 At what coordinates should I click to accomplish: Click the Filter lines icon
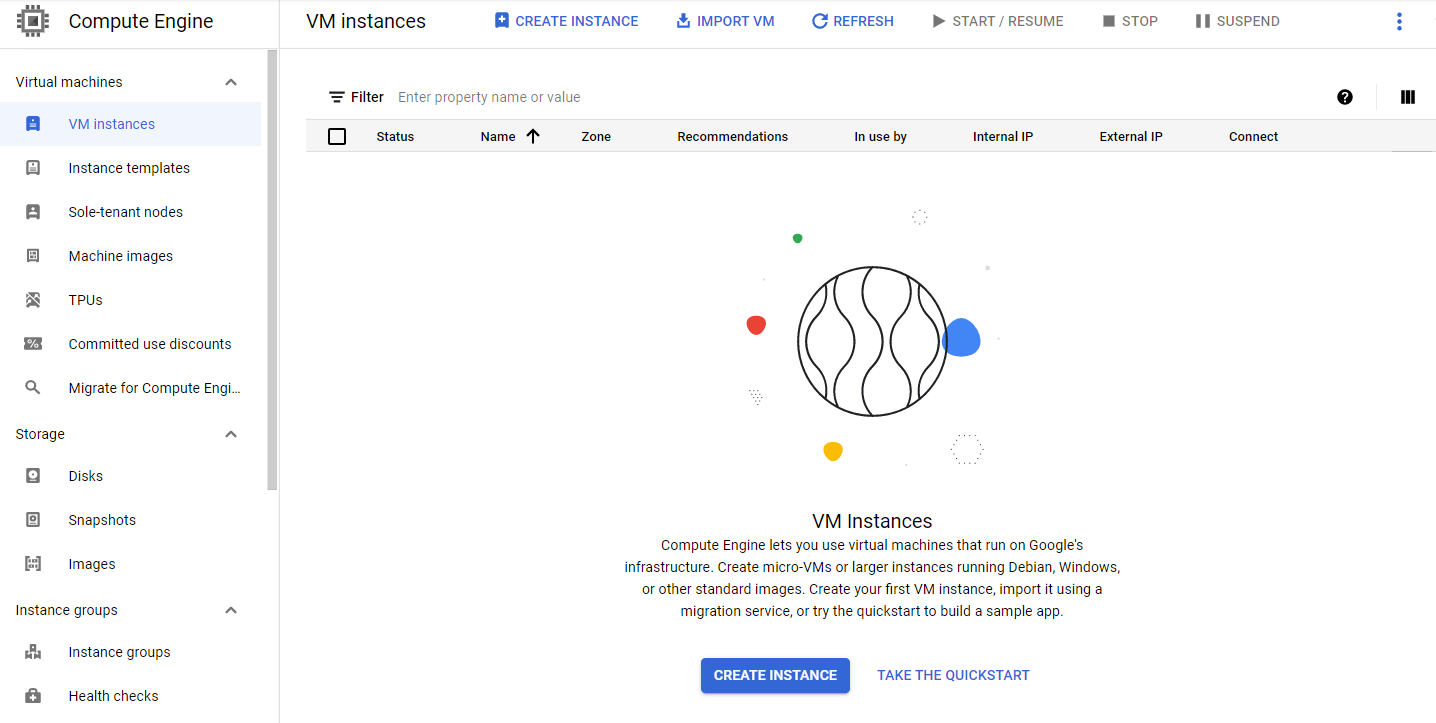click(x=337, y=97)
